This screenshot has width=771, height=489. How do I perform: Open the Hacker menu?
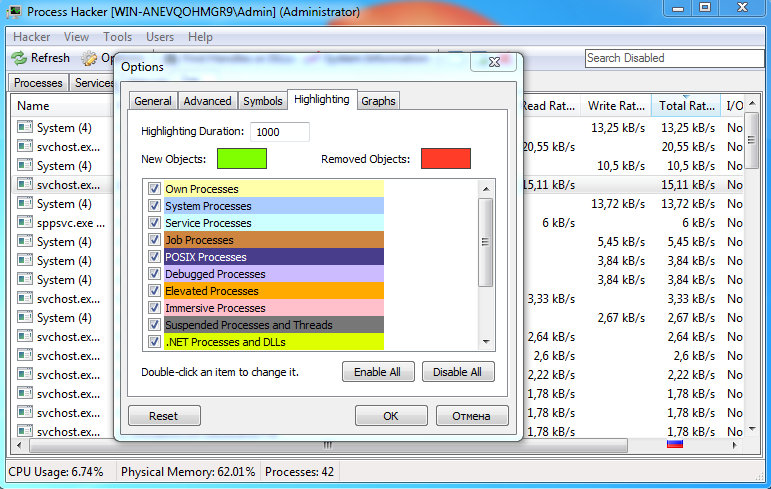(x=31, y=37)
